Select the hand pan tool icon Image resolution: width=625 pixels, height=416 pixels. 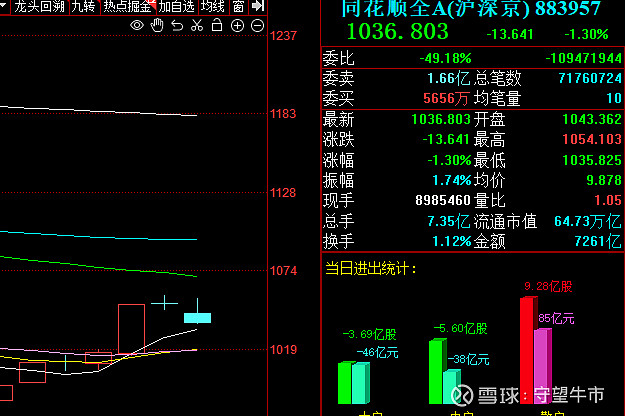[157, 26]
